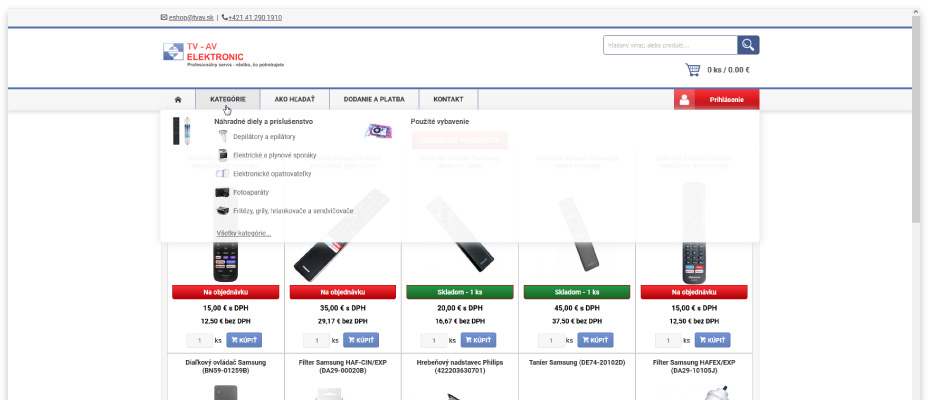This screenshot has height=400, width=928.
Task: Buy the 35,00 € product with KÚPIŤ
Action: tap(361, 340)
